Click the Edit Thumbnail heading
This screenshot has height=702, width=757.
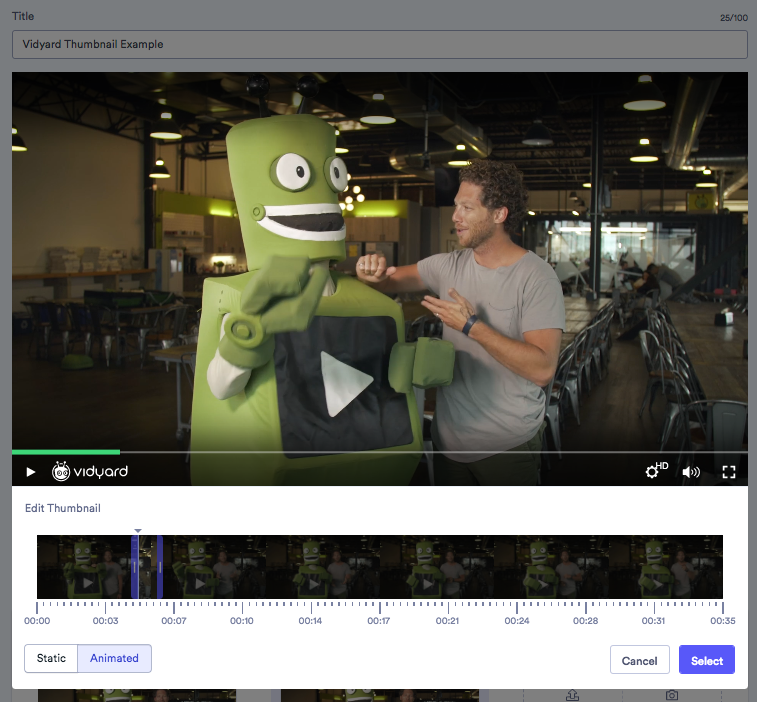pos(63,508)
